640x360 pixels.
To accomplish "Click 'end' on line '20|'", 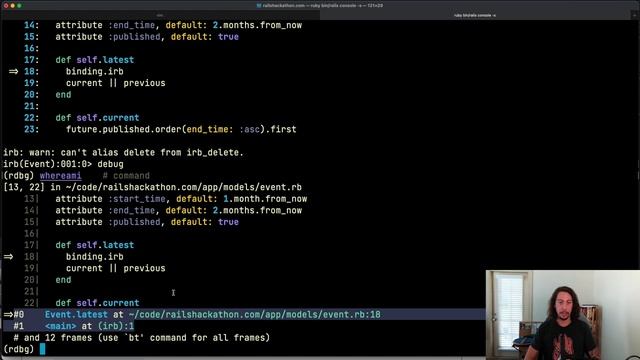I will click(63, 280).
